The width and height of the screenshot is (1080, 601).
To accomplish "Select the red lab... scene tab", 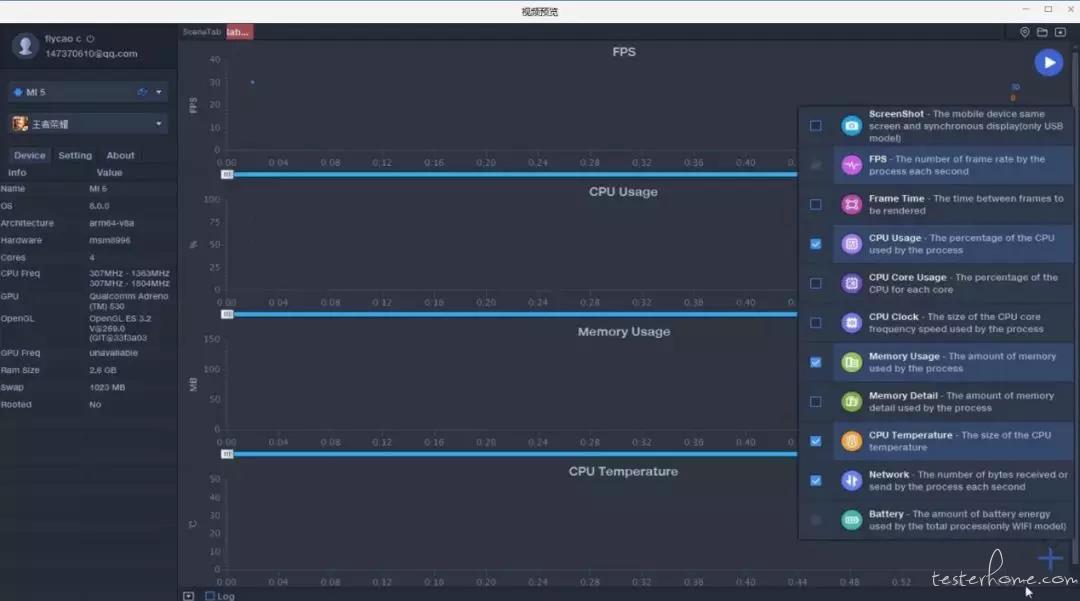I will (239, 32).
